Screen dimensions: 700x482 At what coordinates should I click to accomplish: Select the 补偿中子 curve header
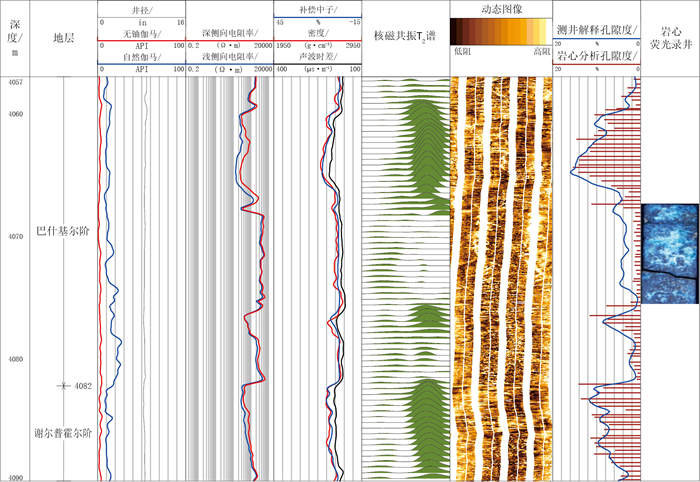click(316, 8)
